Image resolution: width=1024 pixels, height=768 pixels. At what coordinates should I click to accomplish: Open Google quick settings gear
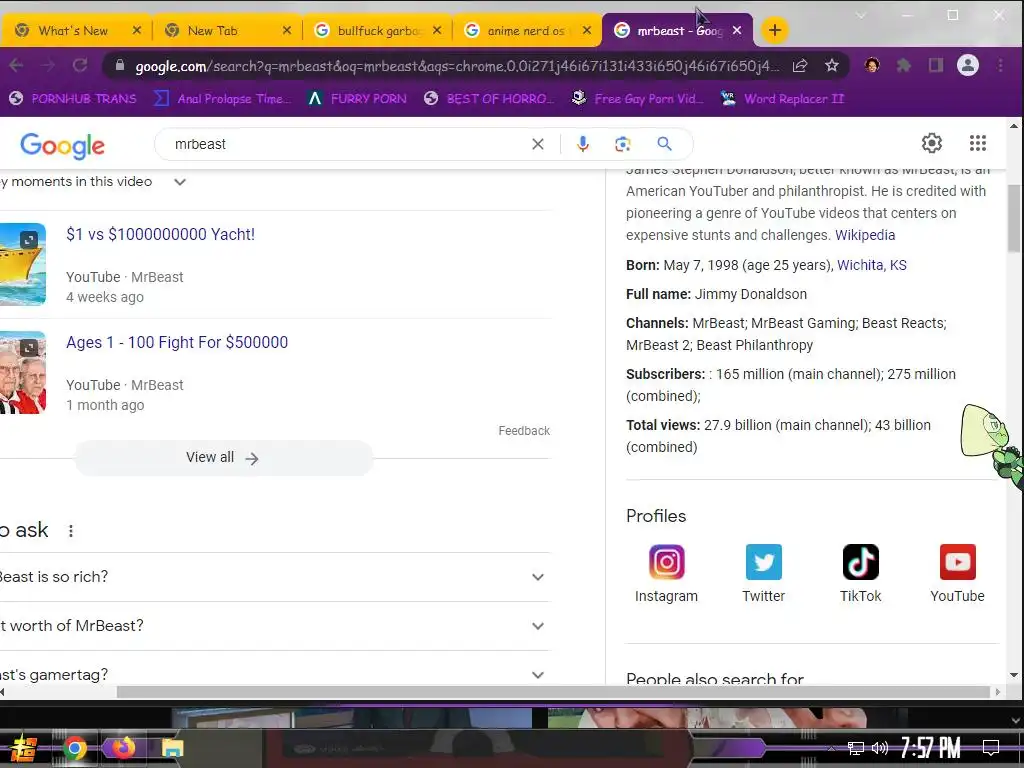click(x=931, y=143)
